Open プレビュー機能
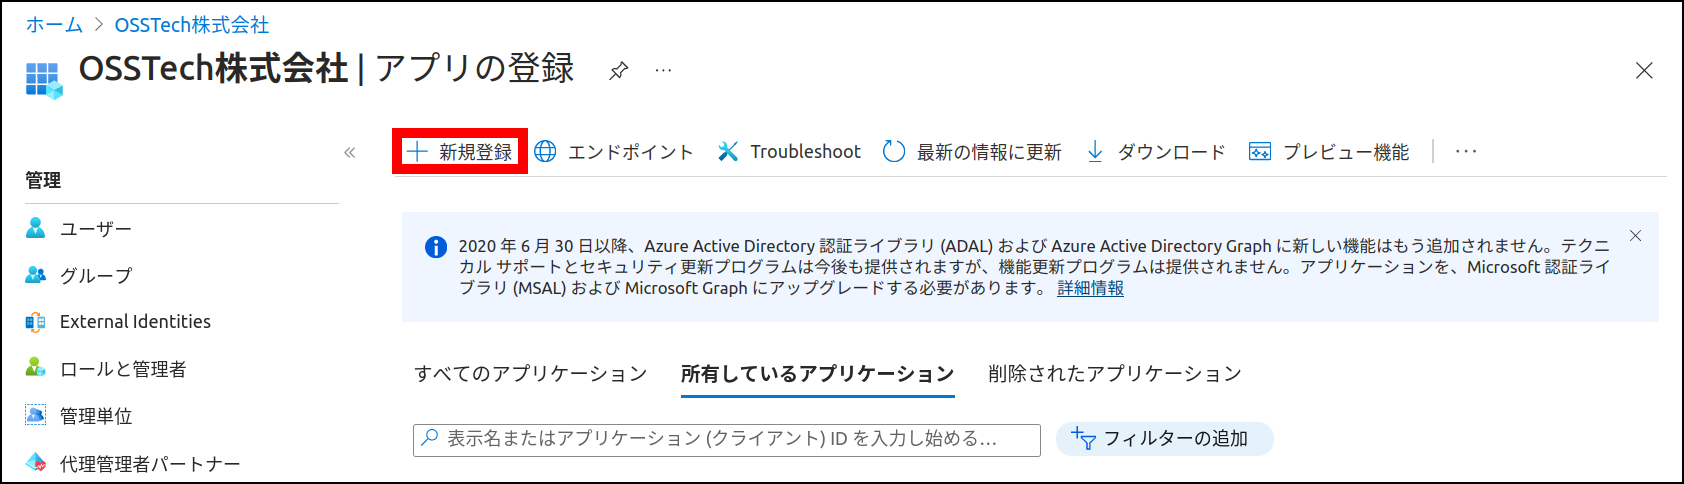1684x484 pixels. click(x=1329, y=152)
